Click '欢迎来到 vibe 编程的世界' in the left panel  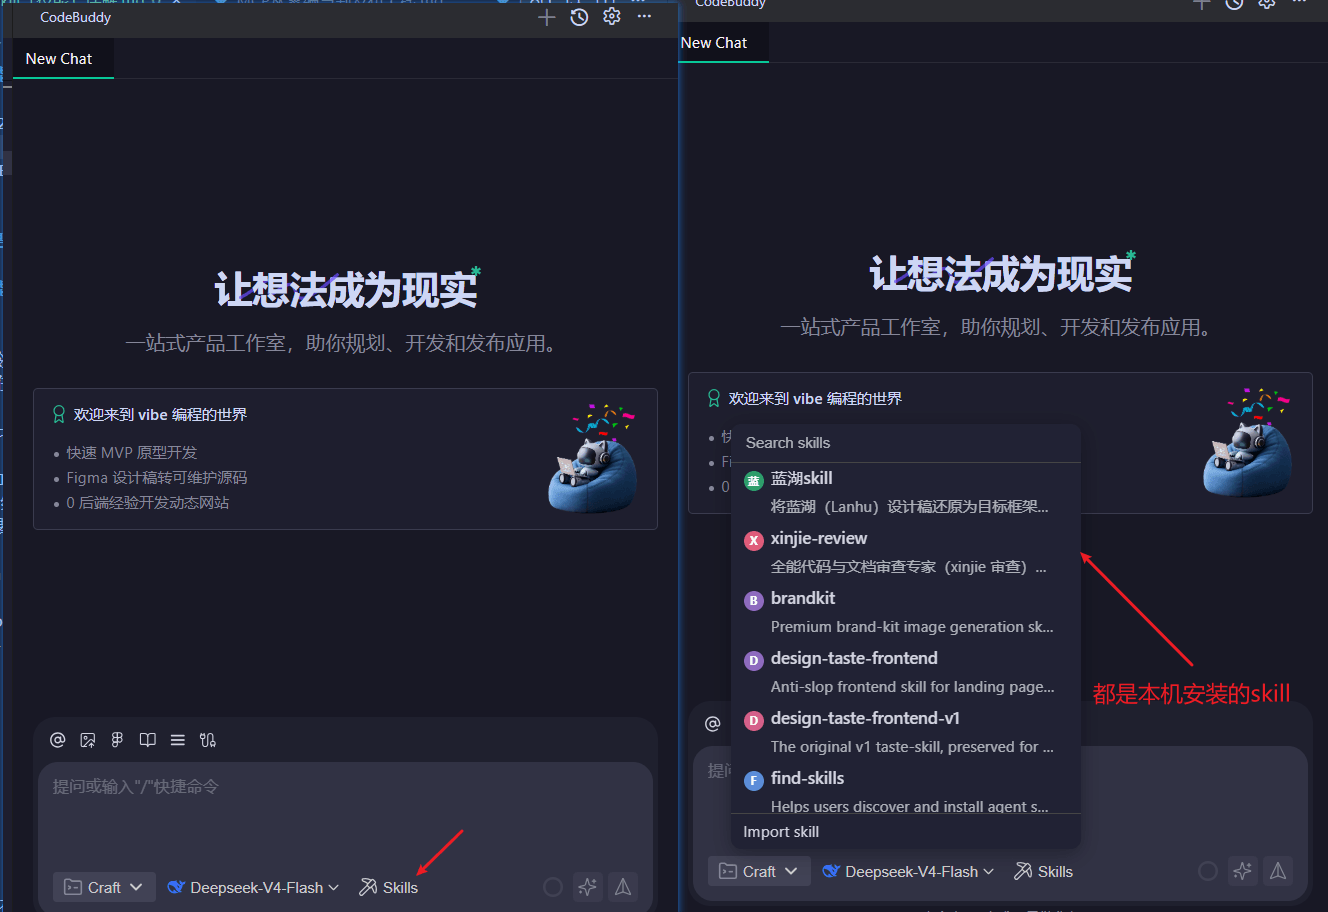click(160, 414)
